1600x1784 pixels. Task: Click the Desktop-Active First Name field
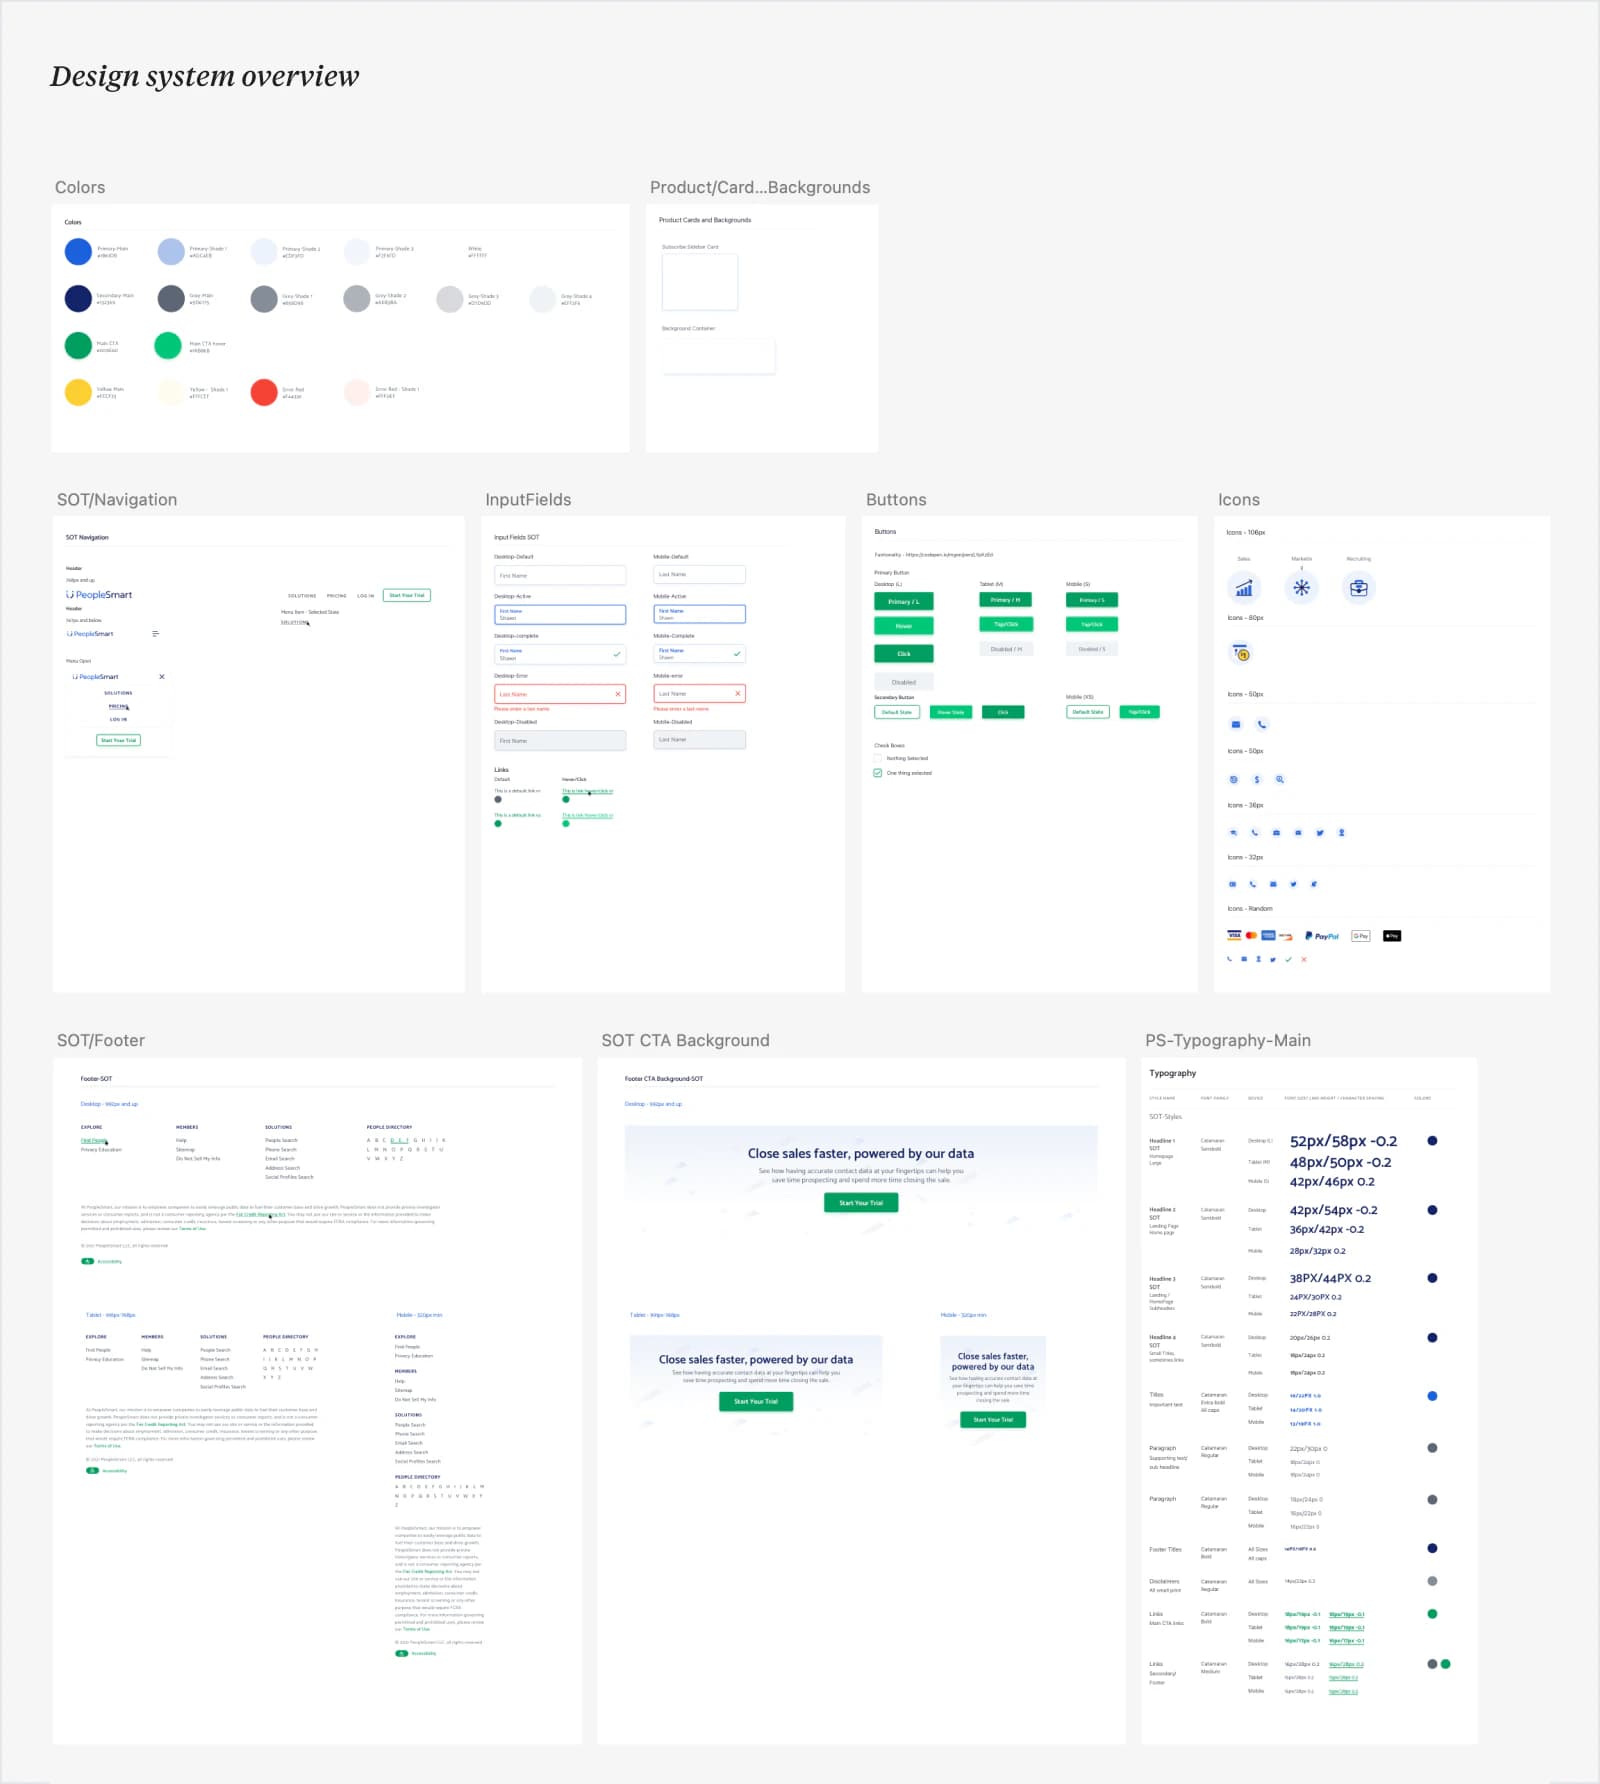tap(560, 614)
